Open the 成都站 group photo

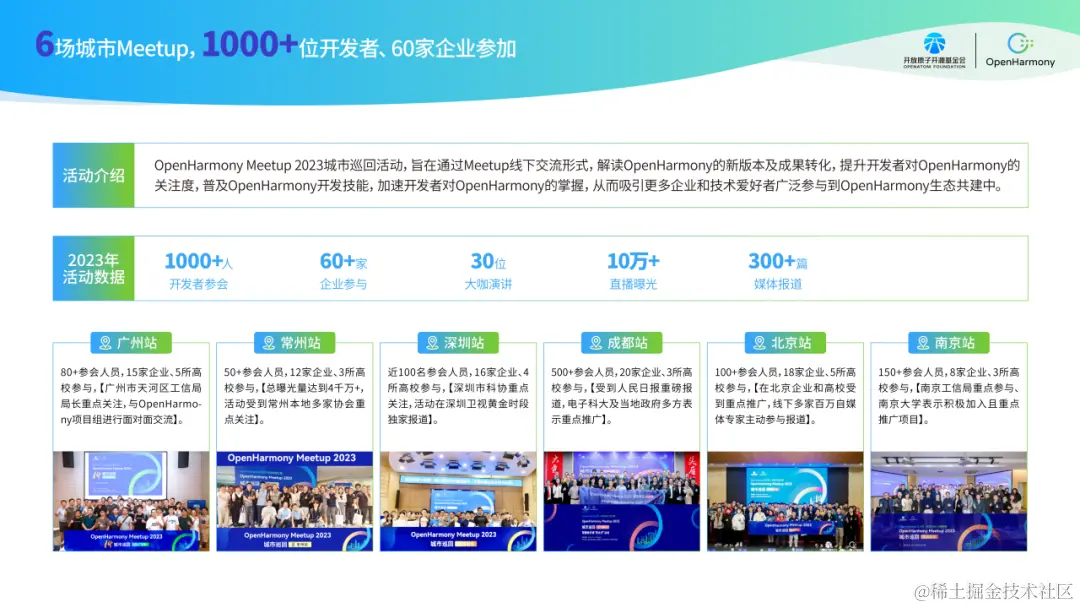[x=622, y=501]
